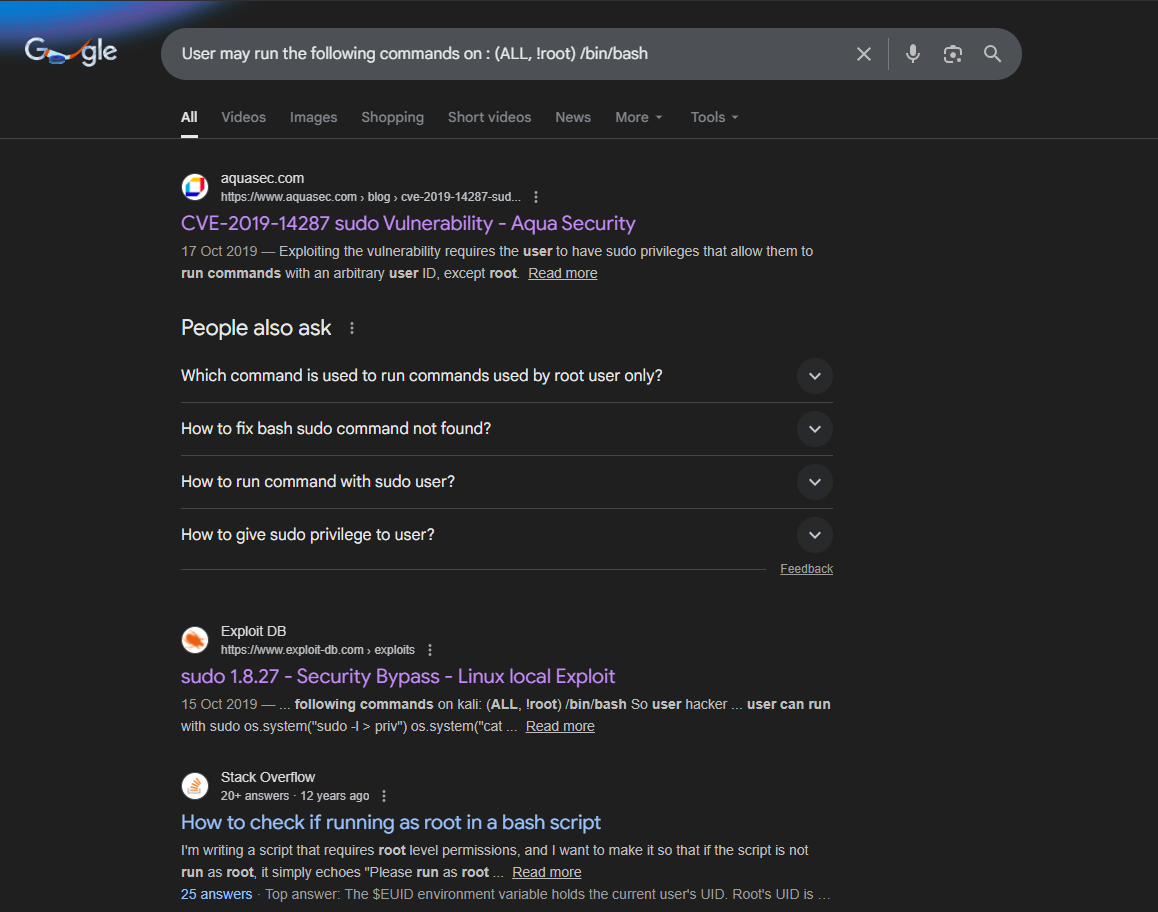The height and width of the screenshot is (912, 1158).
Task: Click the magnifying glass search icon
Action: (992, 54)
